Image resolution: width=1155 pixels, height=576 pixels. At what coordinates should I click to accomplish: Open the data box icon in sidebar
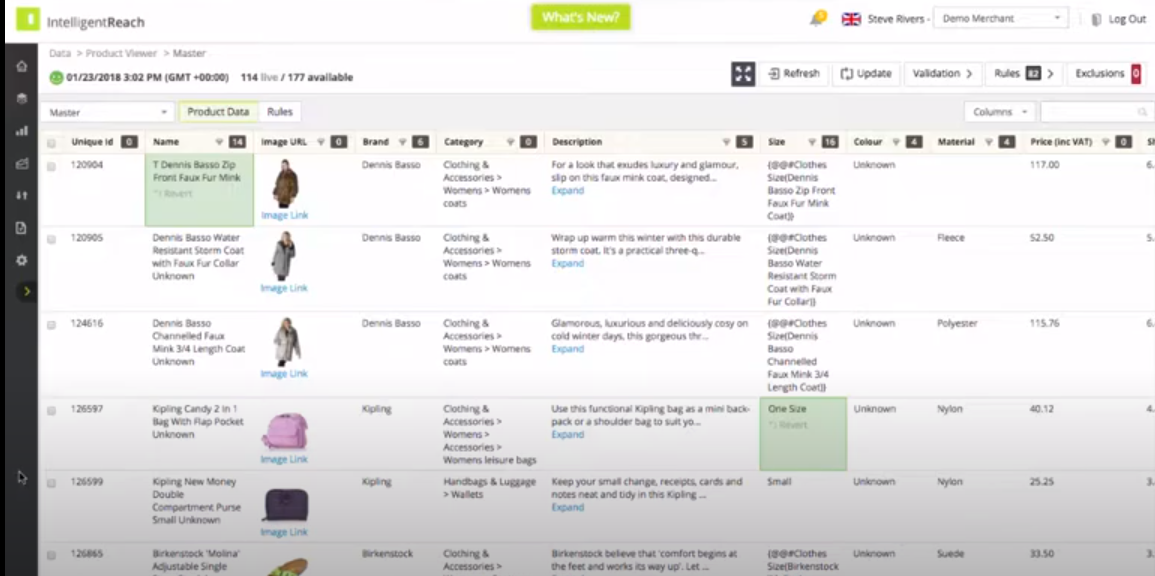click(x=21, y=99)
